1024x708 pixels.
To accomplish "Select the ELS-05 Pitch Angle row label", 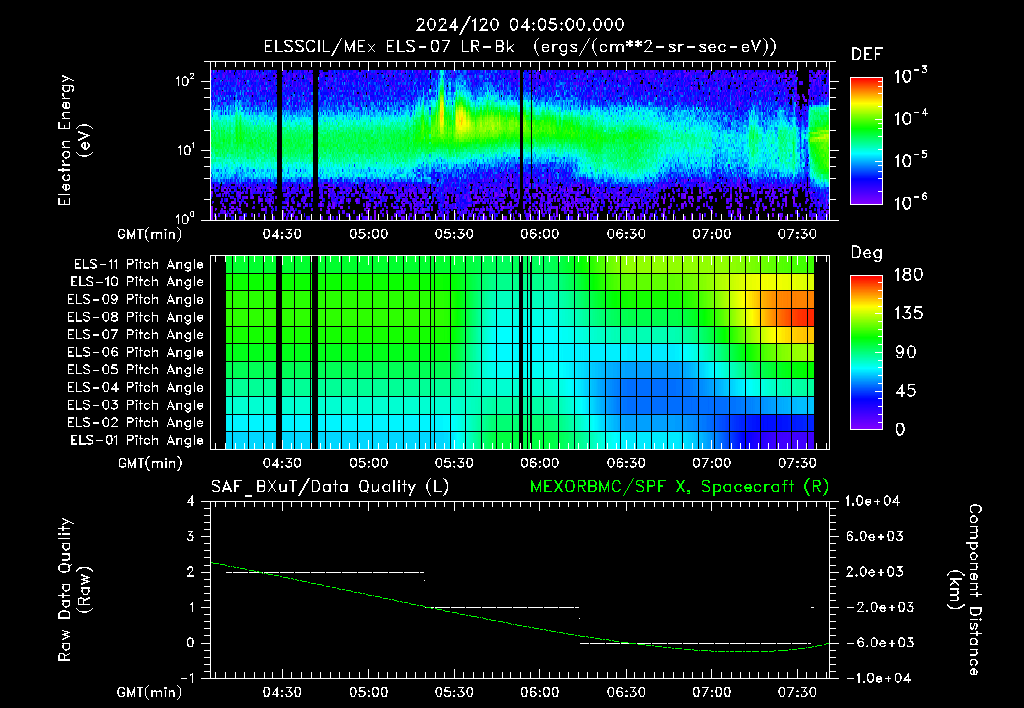I will pos(136,370).
